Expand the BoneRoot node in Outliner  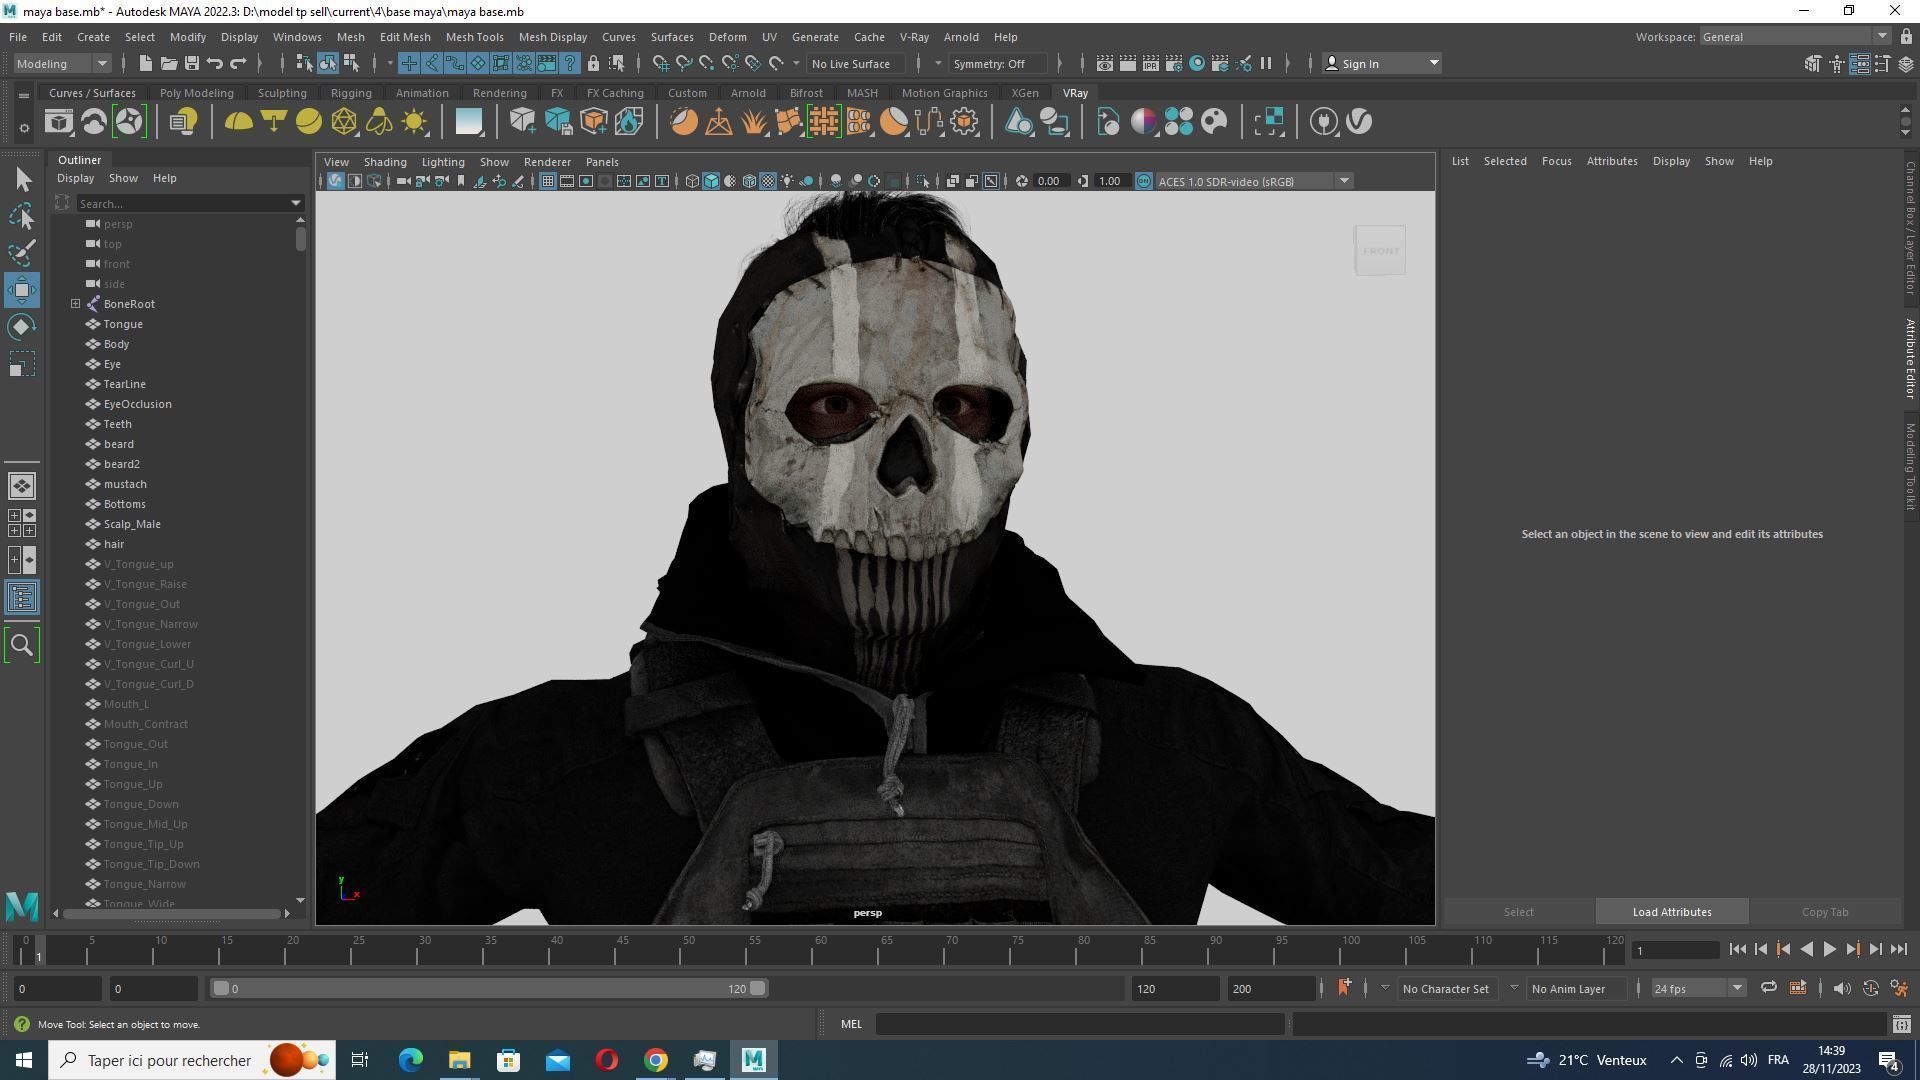75,304
